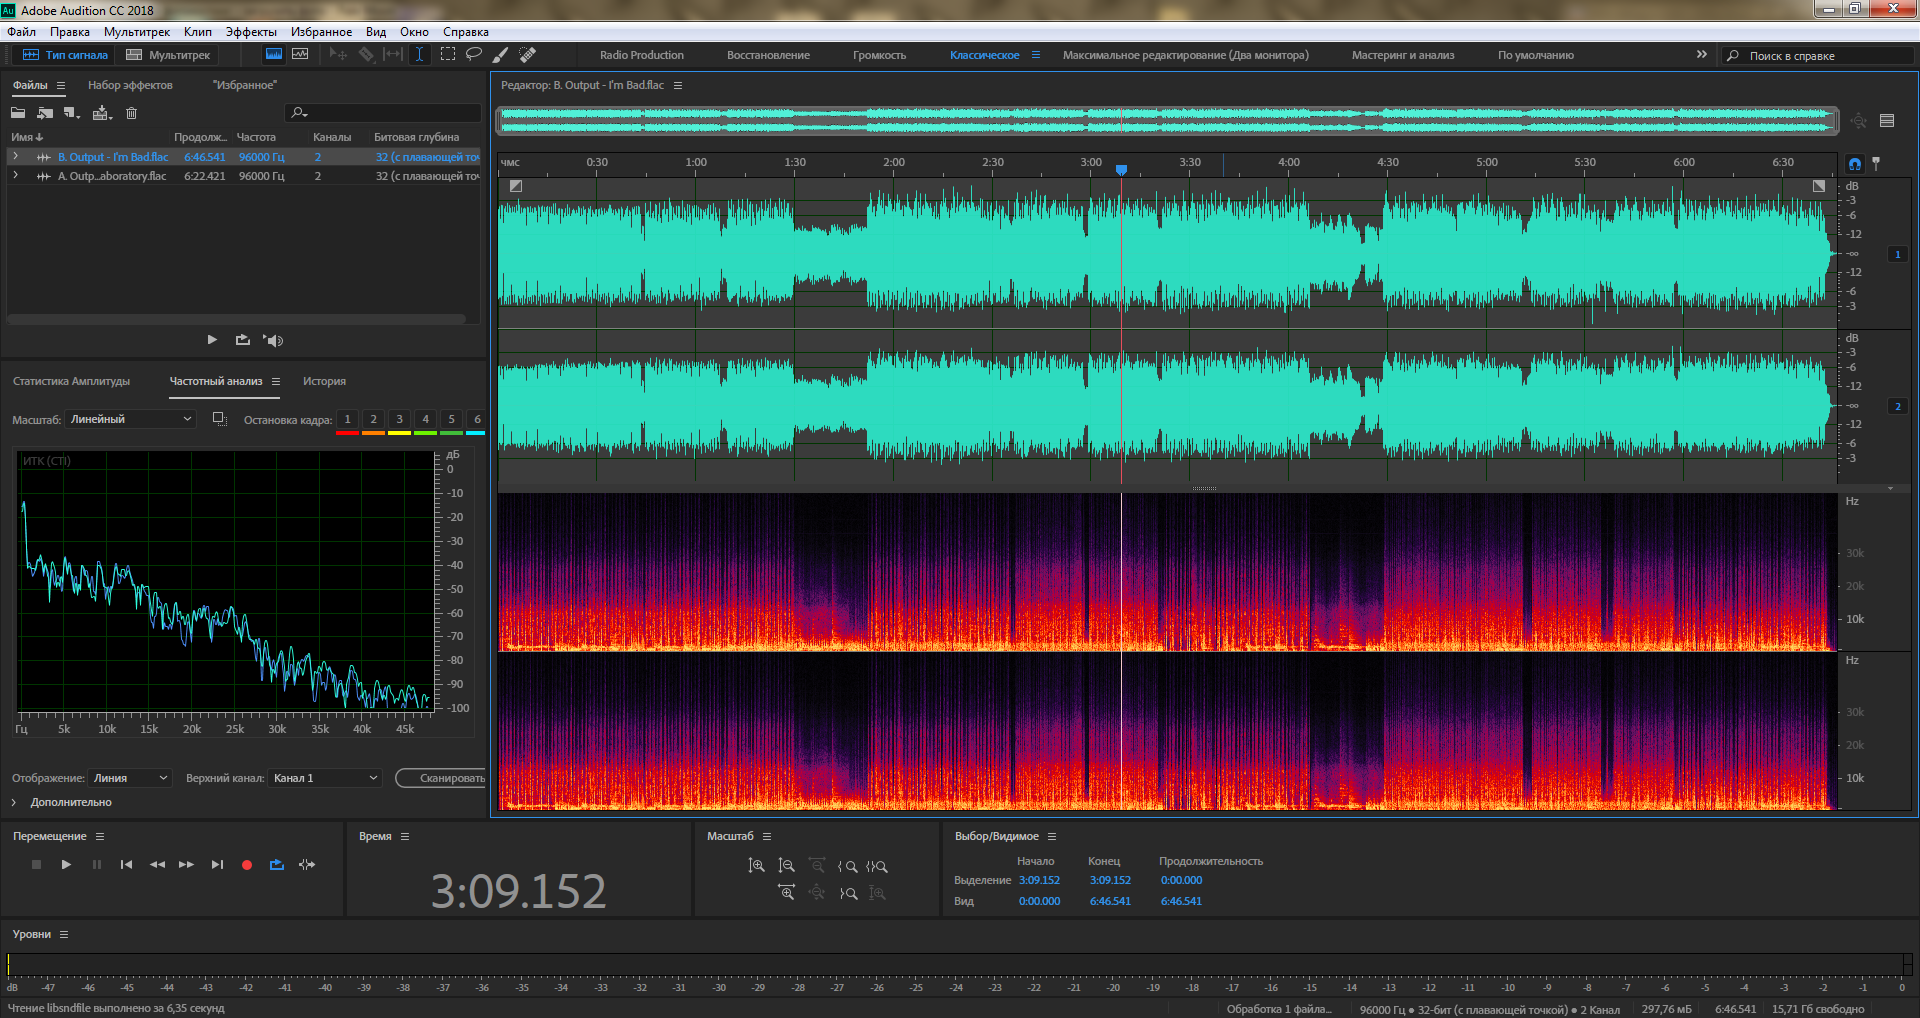Switch to Waveform view (Тип сигнала)
Viewport: 1920px width, 1018px height.
click(x=65, y=55)
